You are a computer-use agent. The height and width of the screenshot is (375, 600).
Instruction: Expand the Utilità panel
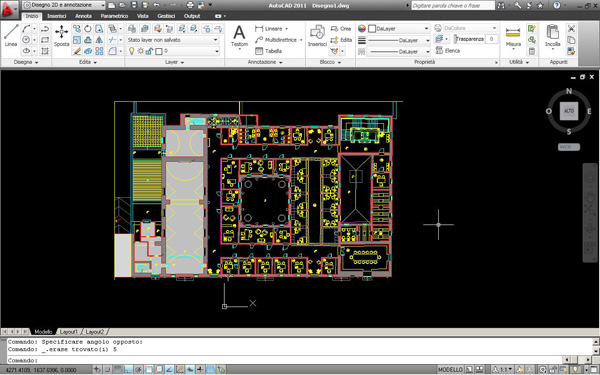pyautogui.click(x=519, y=62)
